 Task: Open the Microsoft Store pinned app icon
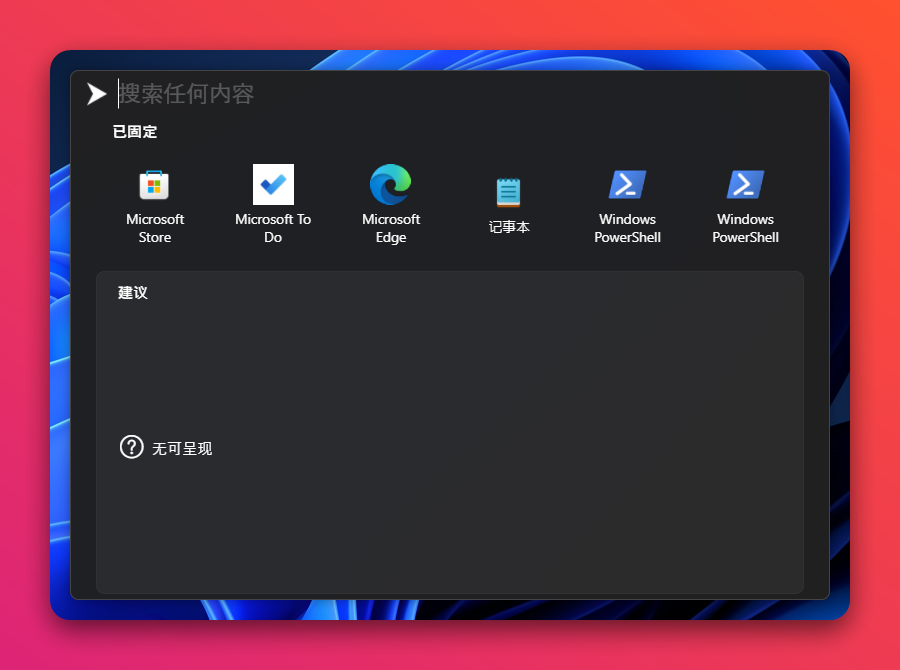pyautogui.click(x=154, y=185)
